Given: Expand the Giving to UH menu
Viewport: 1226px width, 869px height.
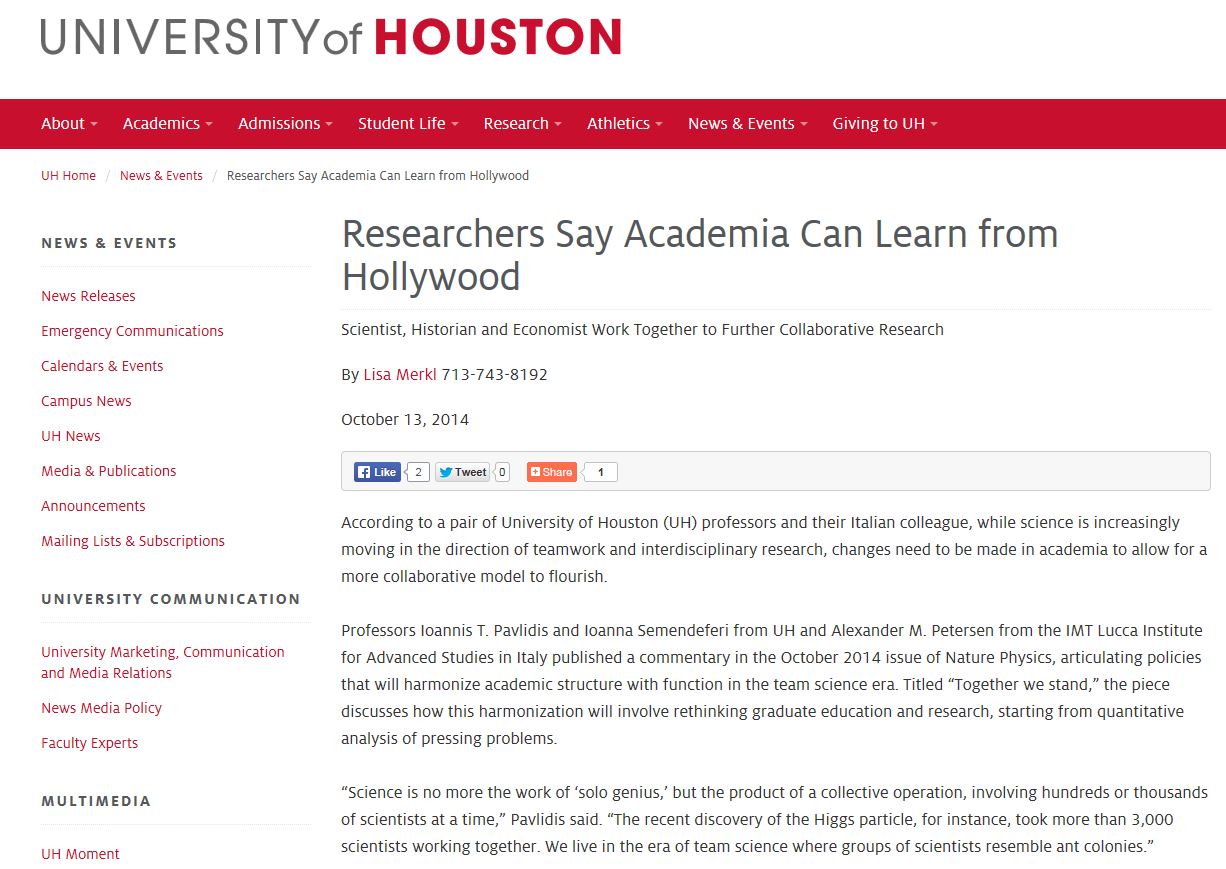Looking at the screenshot, I should 885,124.
